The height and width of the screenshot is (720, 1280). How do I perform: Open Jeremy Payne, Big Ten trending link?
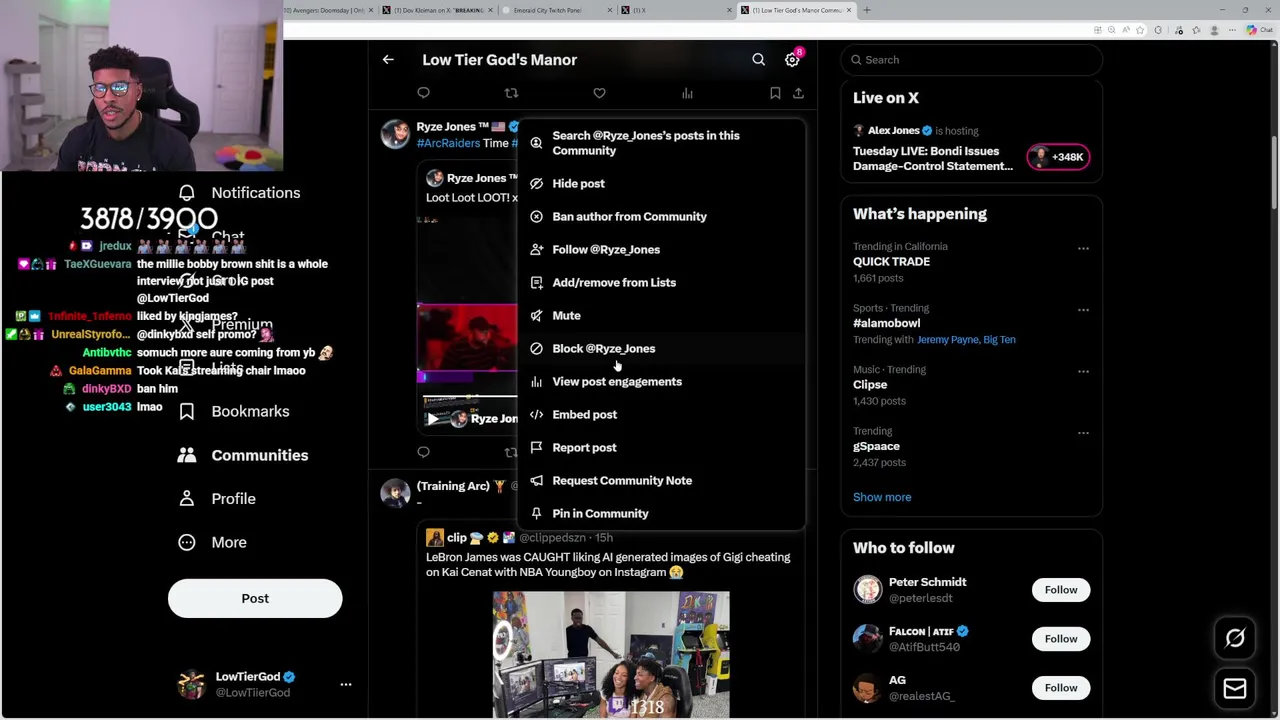pos(966,339)
